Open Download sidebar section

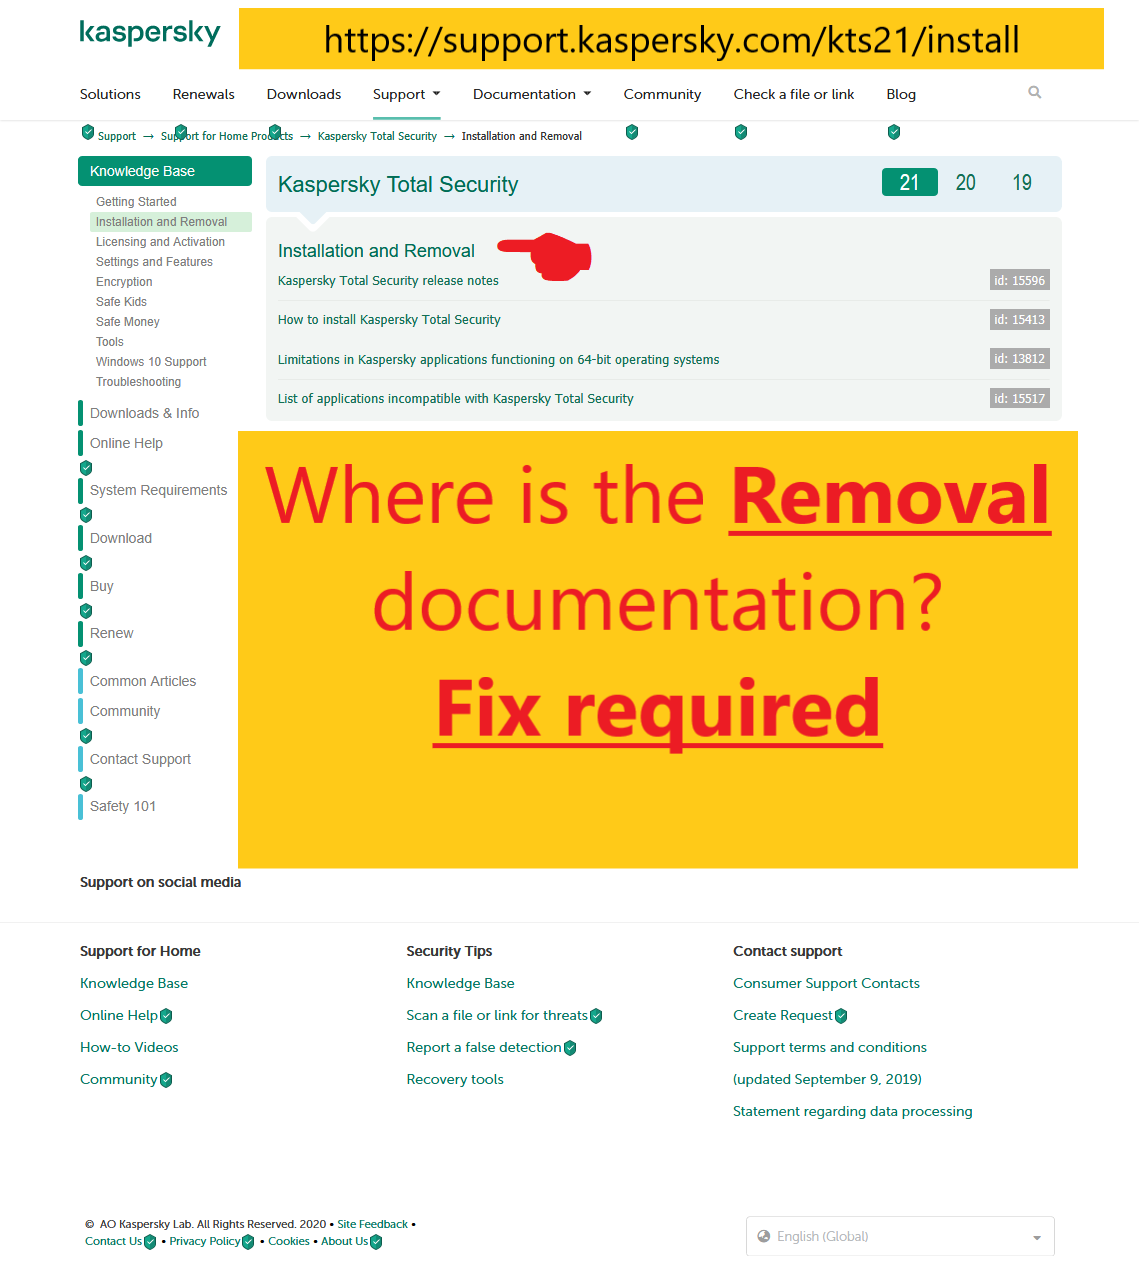coord(121,538)
